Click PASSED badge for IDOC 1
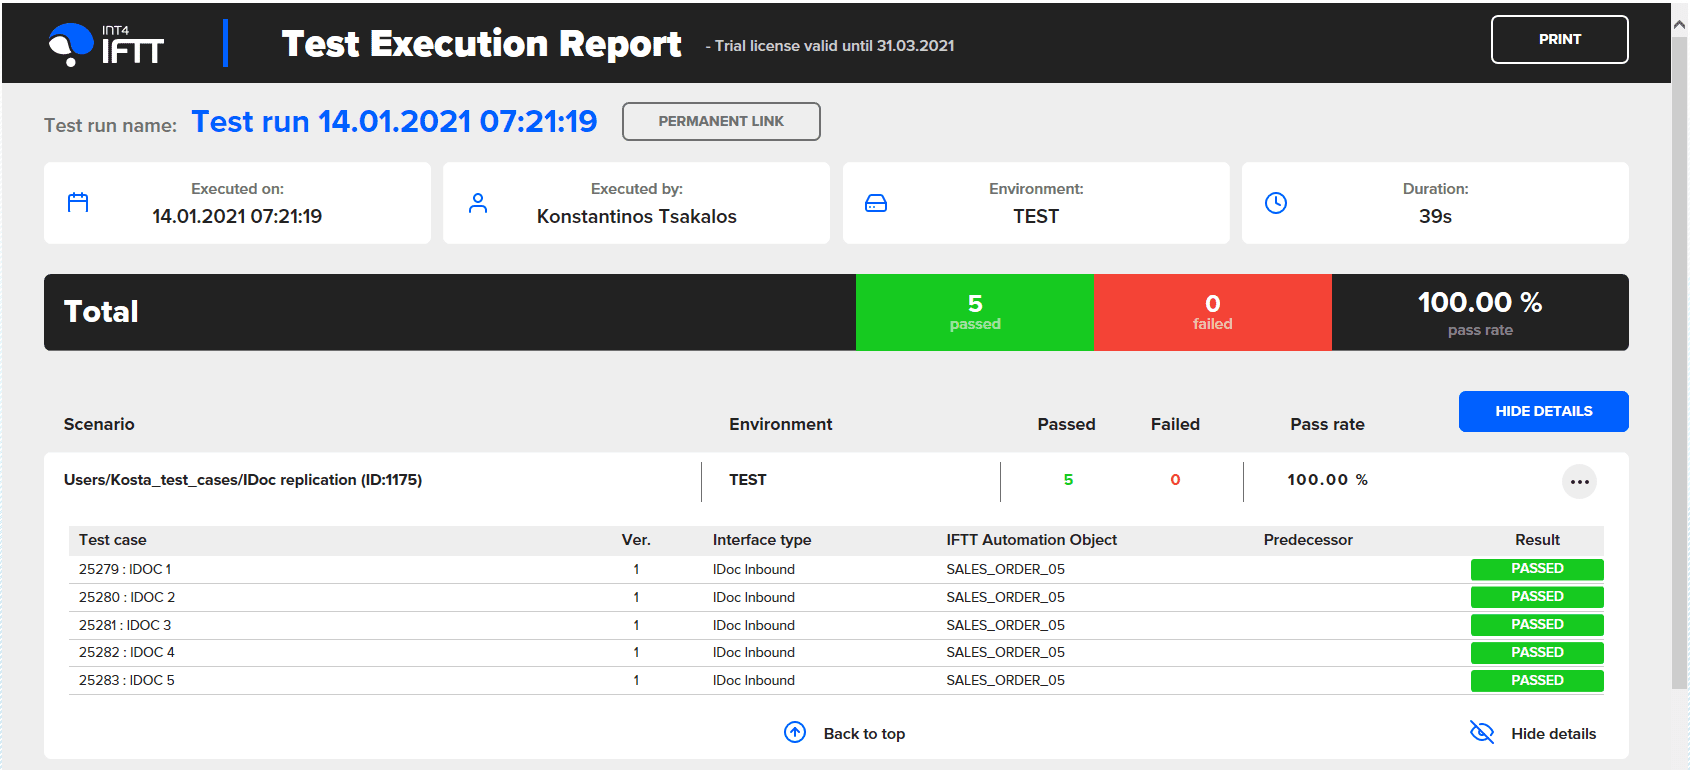1690x770 pixels. tap(1537, 569)
